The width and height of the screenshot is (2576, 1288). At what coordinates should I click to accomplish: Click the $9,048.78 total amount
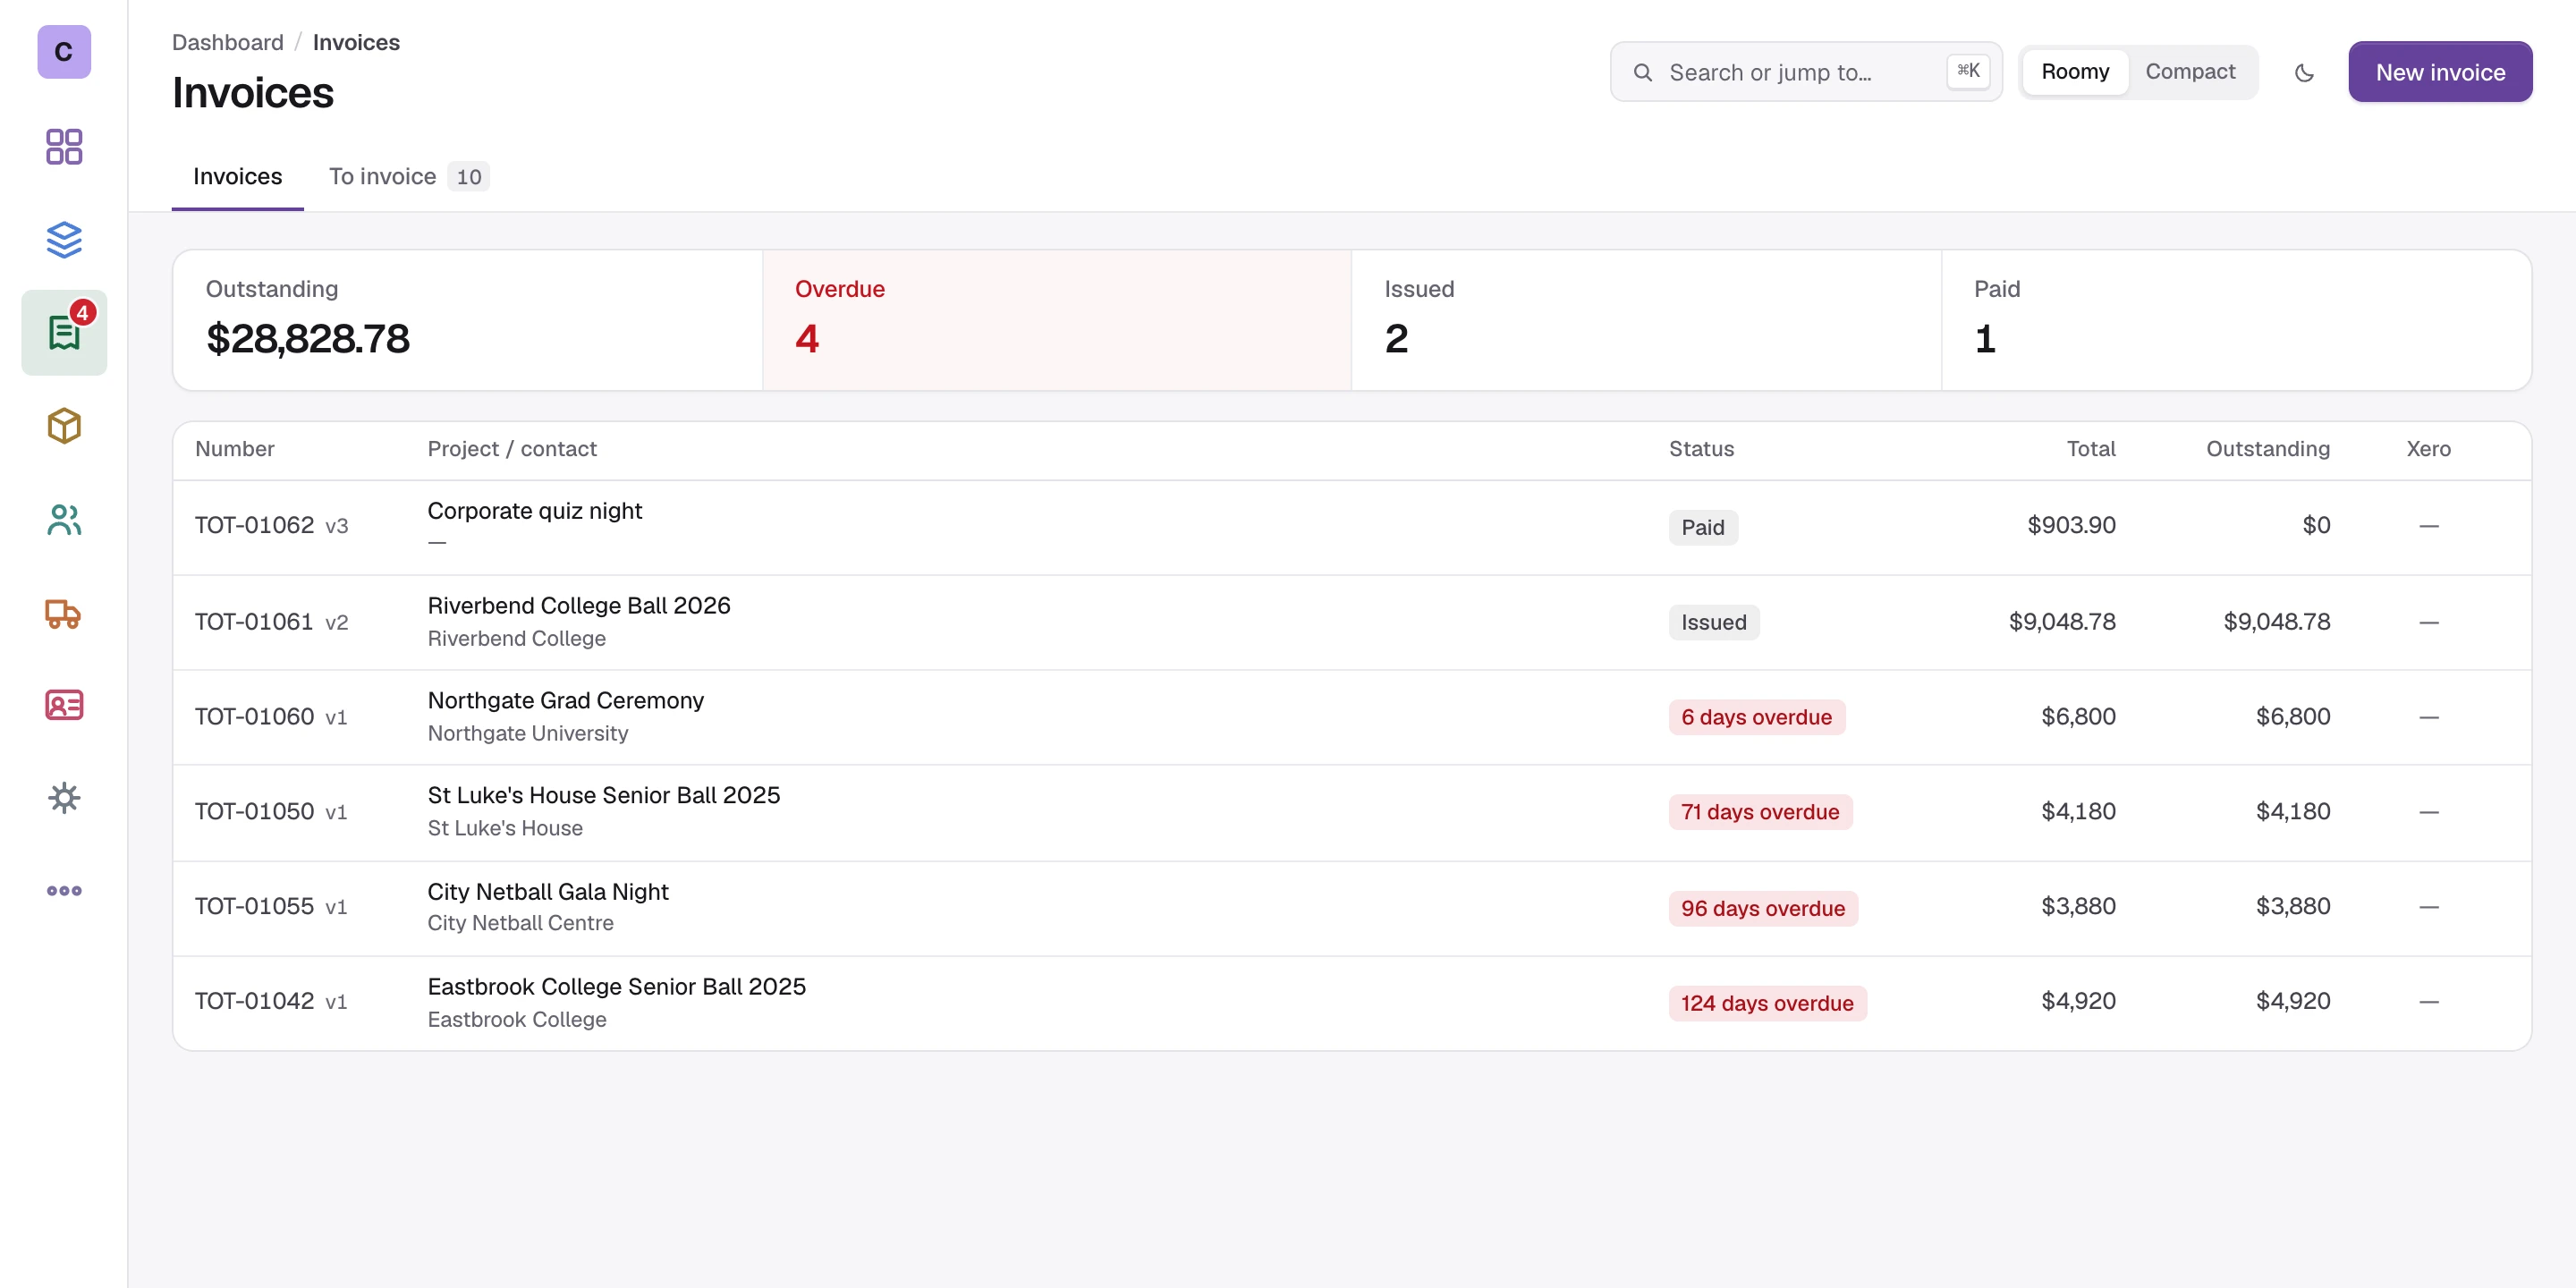[x=2062, y=622]
